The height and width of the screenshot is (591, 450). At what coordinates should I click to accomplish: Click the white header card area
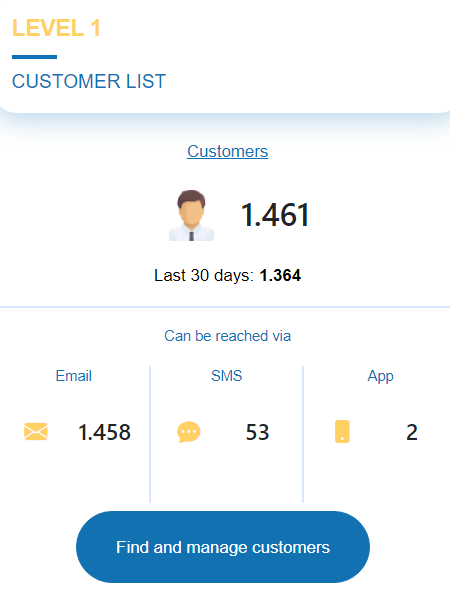pyautogui.click(x=225, y=57)
